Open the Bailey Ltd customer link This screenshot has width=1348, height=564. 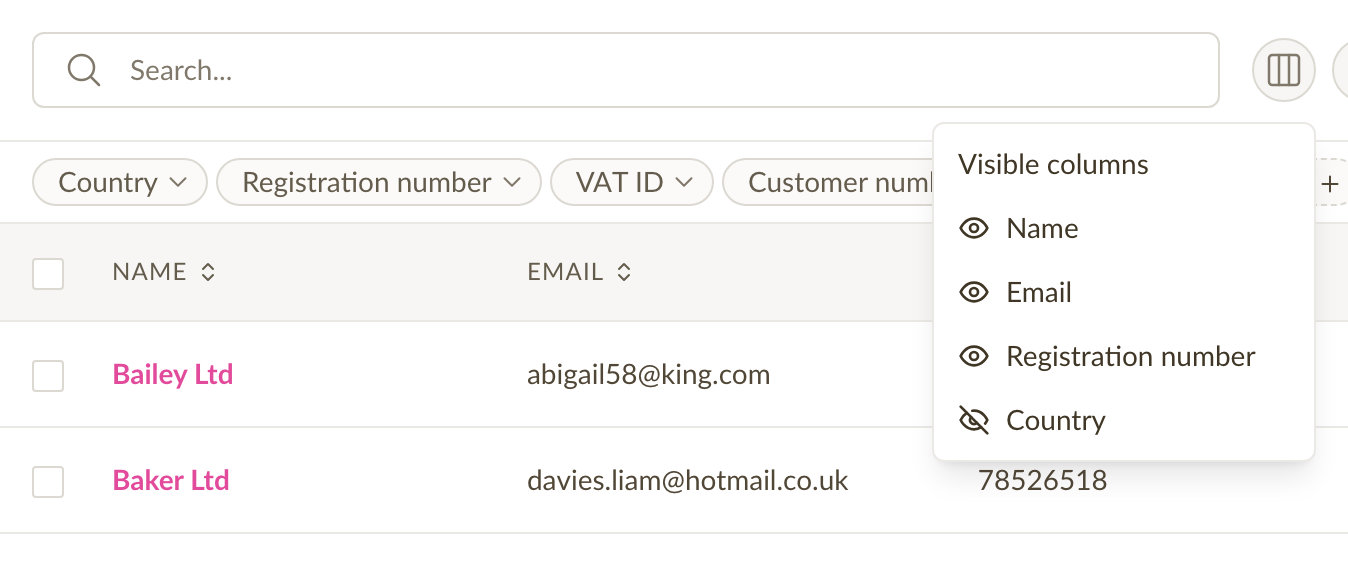(x=173, y=375)
